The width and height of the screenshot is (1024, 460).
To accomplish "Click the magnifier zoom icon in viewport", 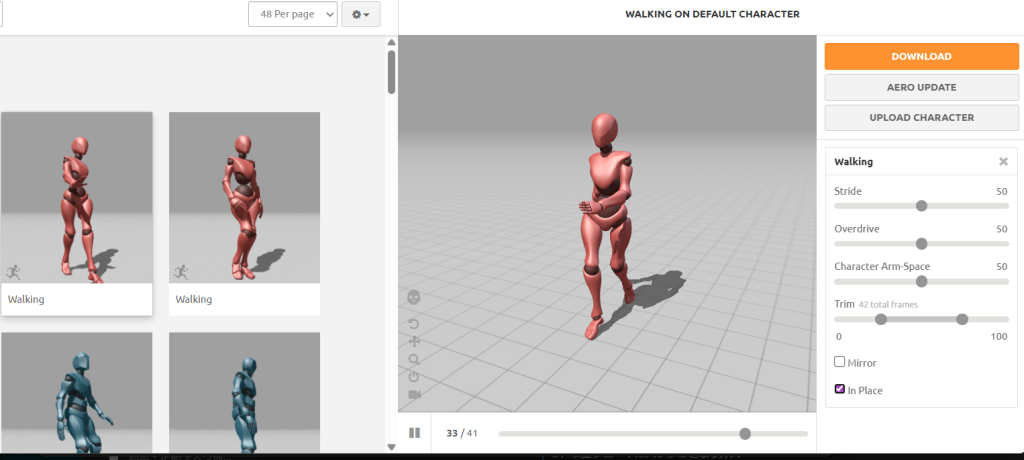I will [414, 359].
